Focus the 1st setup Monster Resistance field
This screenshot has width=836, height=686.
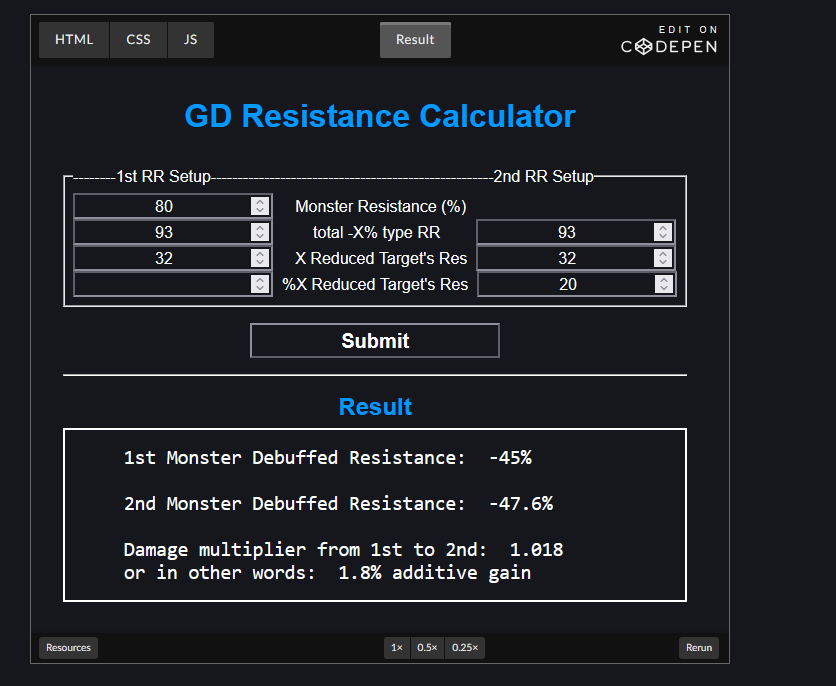click(173, 206)
